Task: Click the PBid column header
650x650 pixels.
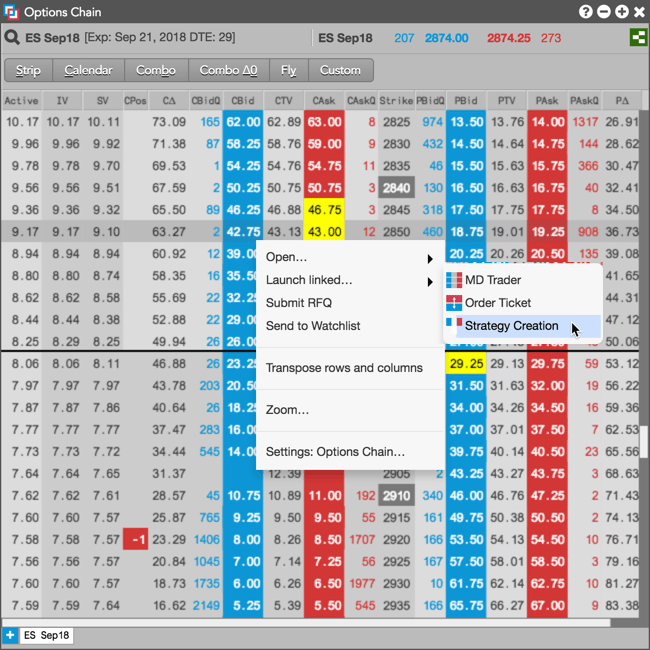Action: tap(466, 101)
